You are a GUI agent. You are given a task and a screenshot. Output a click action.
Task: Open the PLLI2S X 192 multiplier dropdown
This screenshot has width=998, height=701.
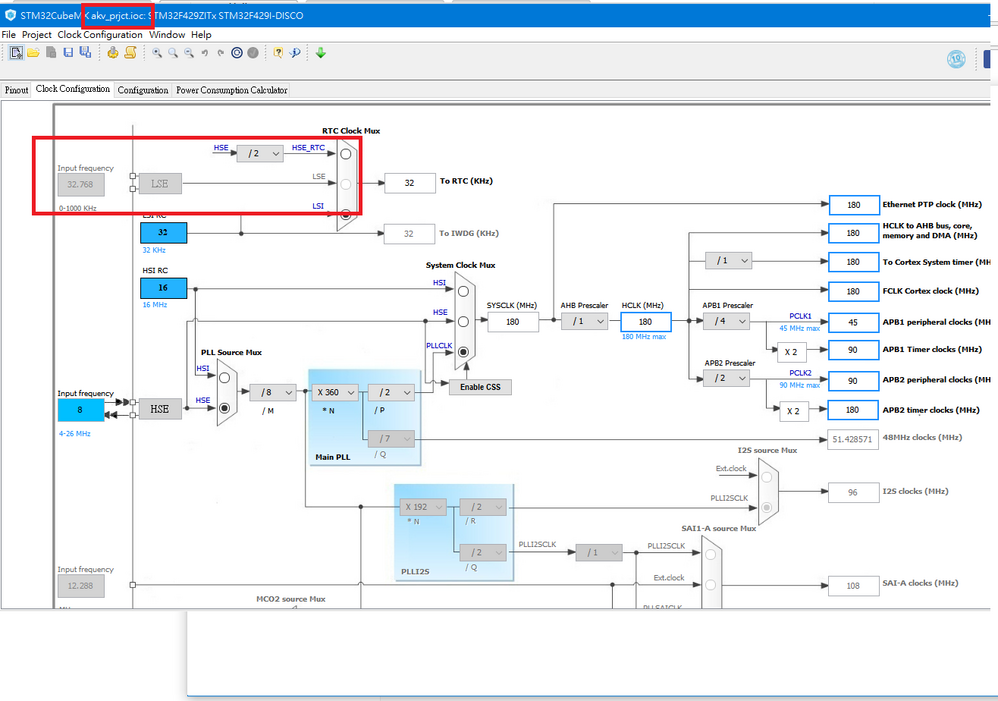pos(423,507)
